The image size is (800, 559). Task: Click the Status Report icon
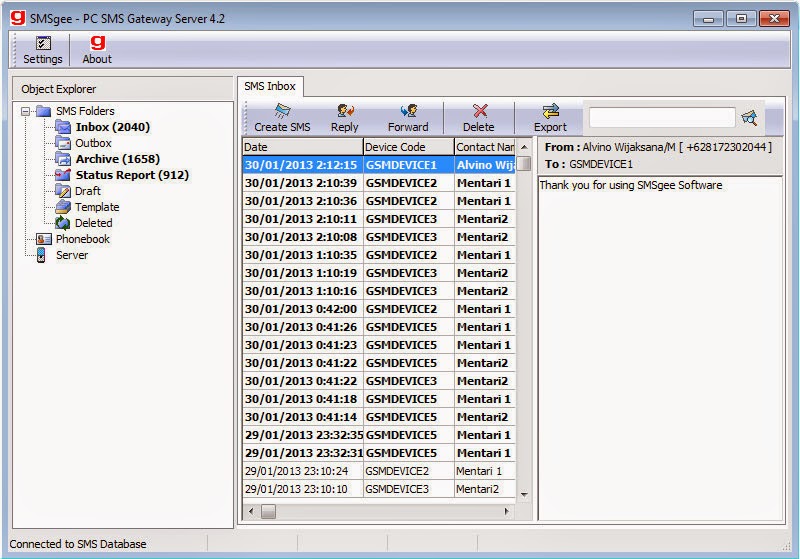point(63,174)
